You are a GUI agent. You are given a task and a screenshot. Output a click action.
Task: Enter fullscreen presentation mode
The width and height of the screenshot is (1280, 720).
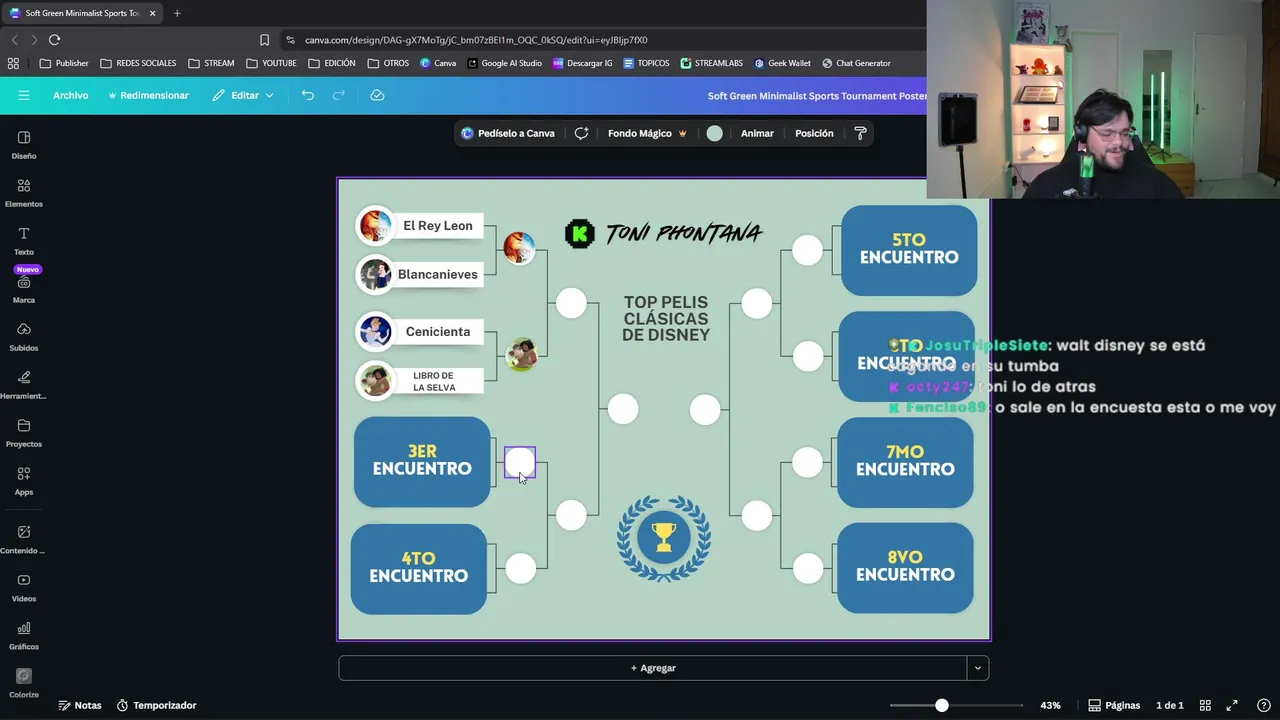1232,705
